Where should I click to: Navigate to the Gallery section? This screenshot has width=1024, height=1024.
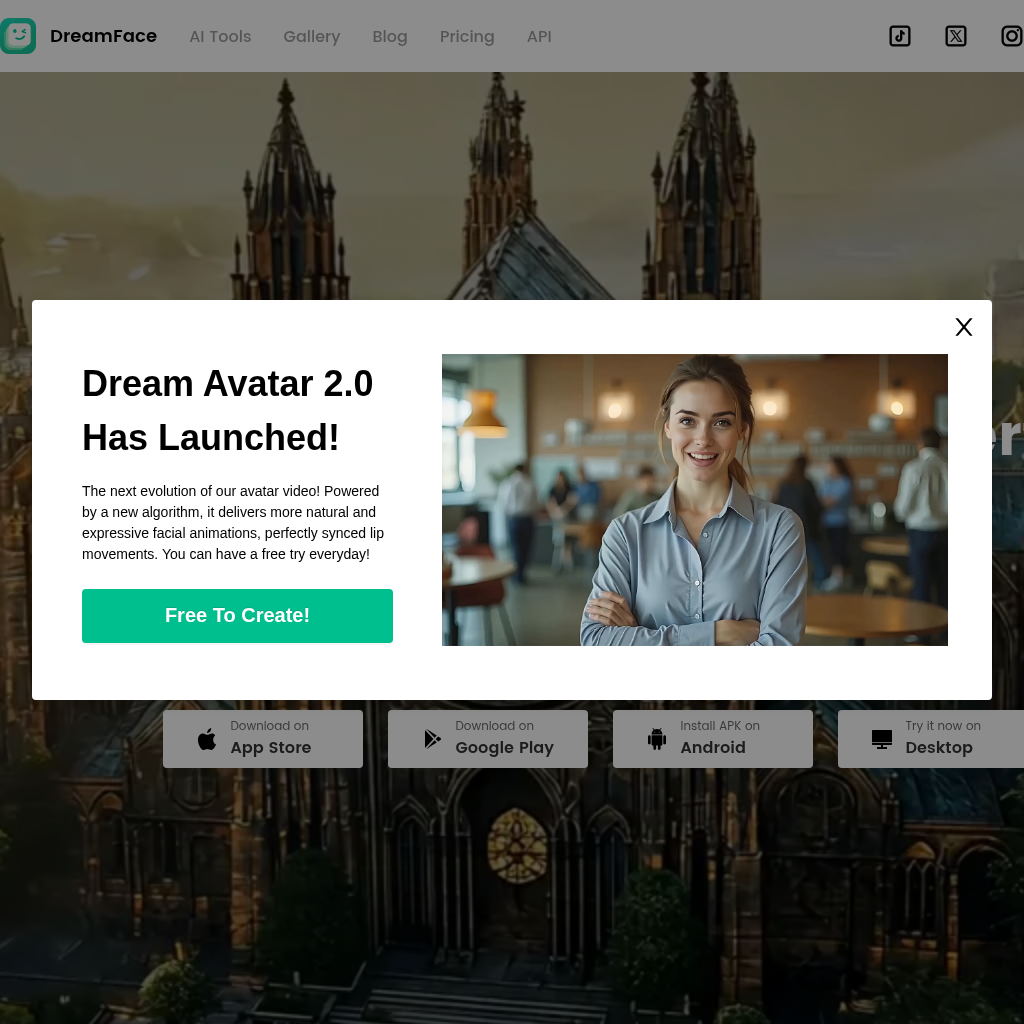311,36
